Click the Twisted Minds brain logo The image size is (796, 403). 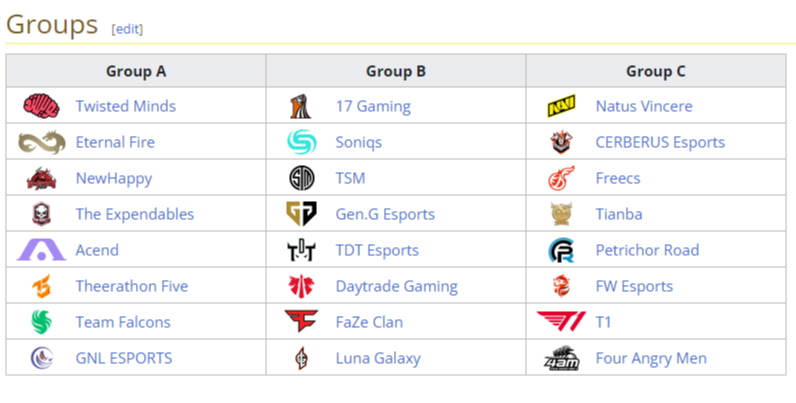41,106
